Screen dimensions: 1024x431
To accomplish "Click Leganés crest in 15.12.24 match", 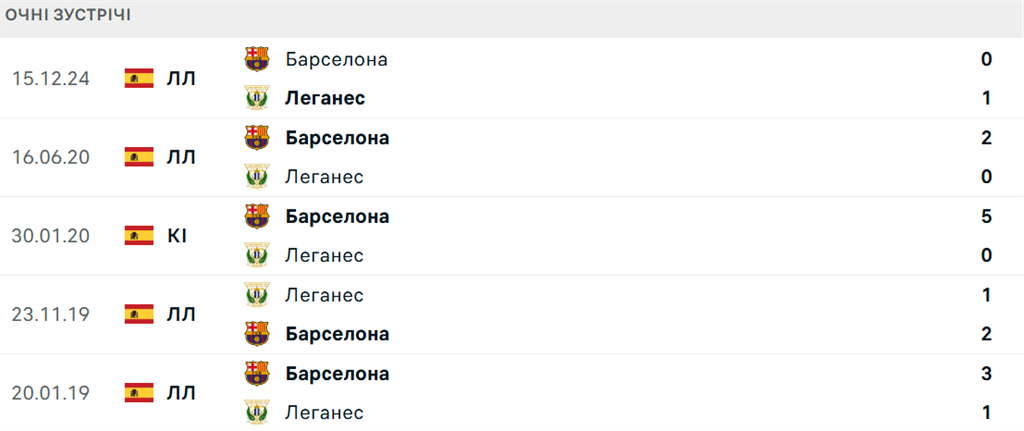I will pos(257,98).
